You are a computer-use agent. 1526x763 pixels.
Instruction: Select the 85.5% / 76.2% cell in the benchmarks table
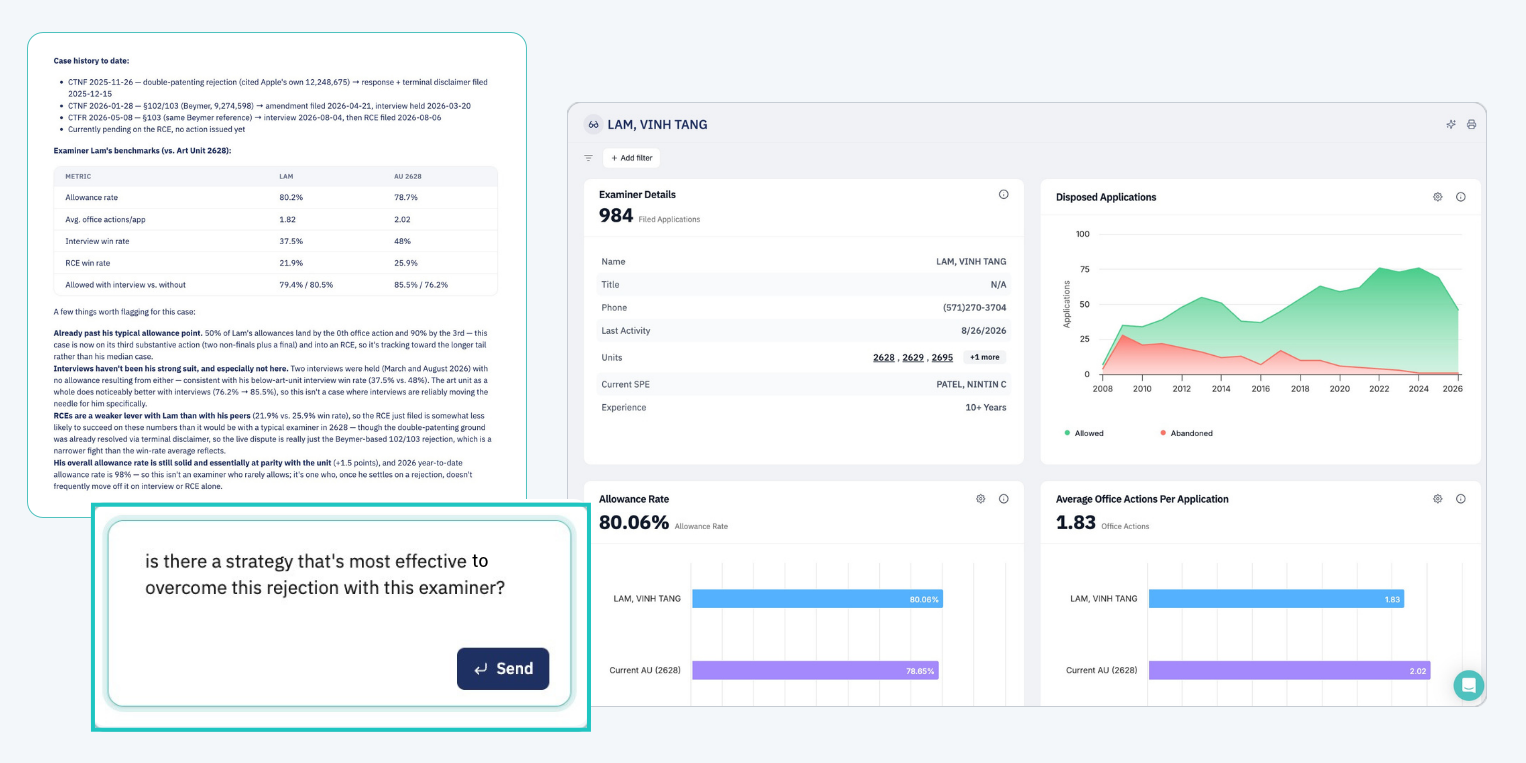421,285
